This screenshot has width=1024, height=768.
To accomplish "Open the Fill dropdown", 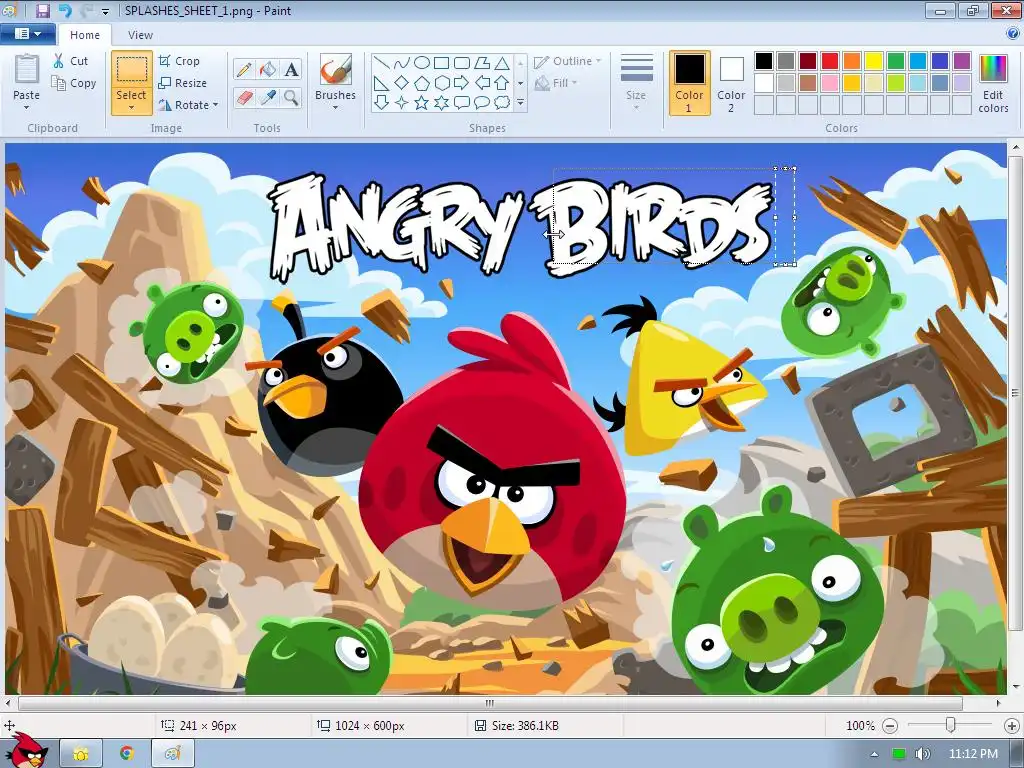I will point(556,83).
